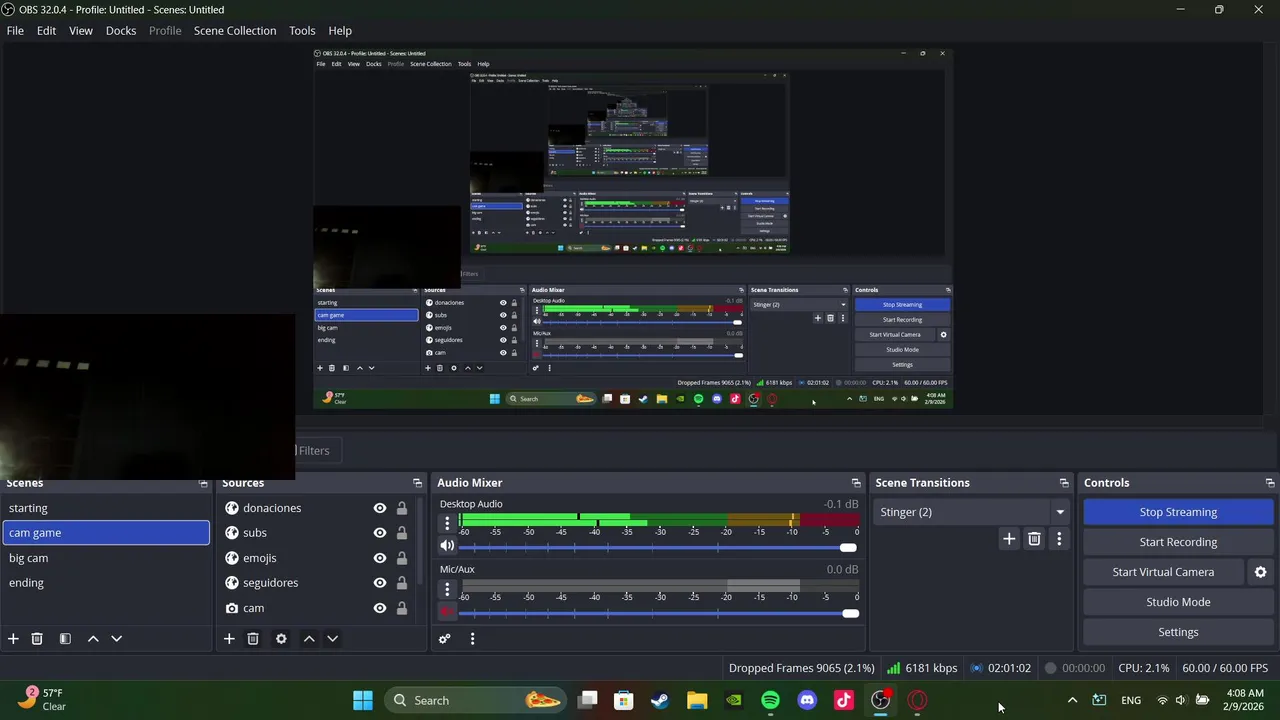Expand the Stinger (2) transition dropdown
The image size is (1280, 720).
[1060, 512]
